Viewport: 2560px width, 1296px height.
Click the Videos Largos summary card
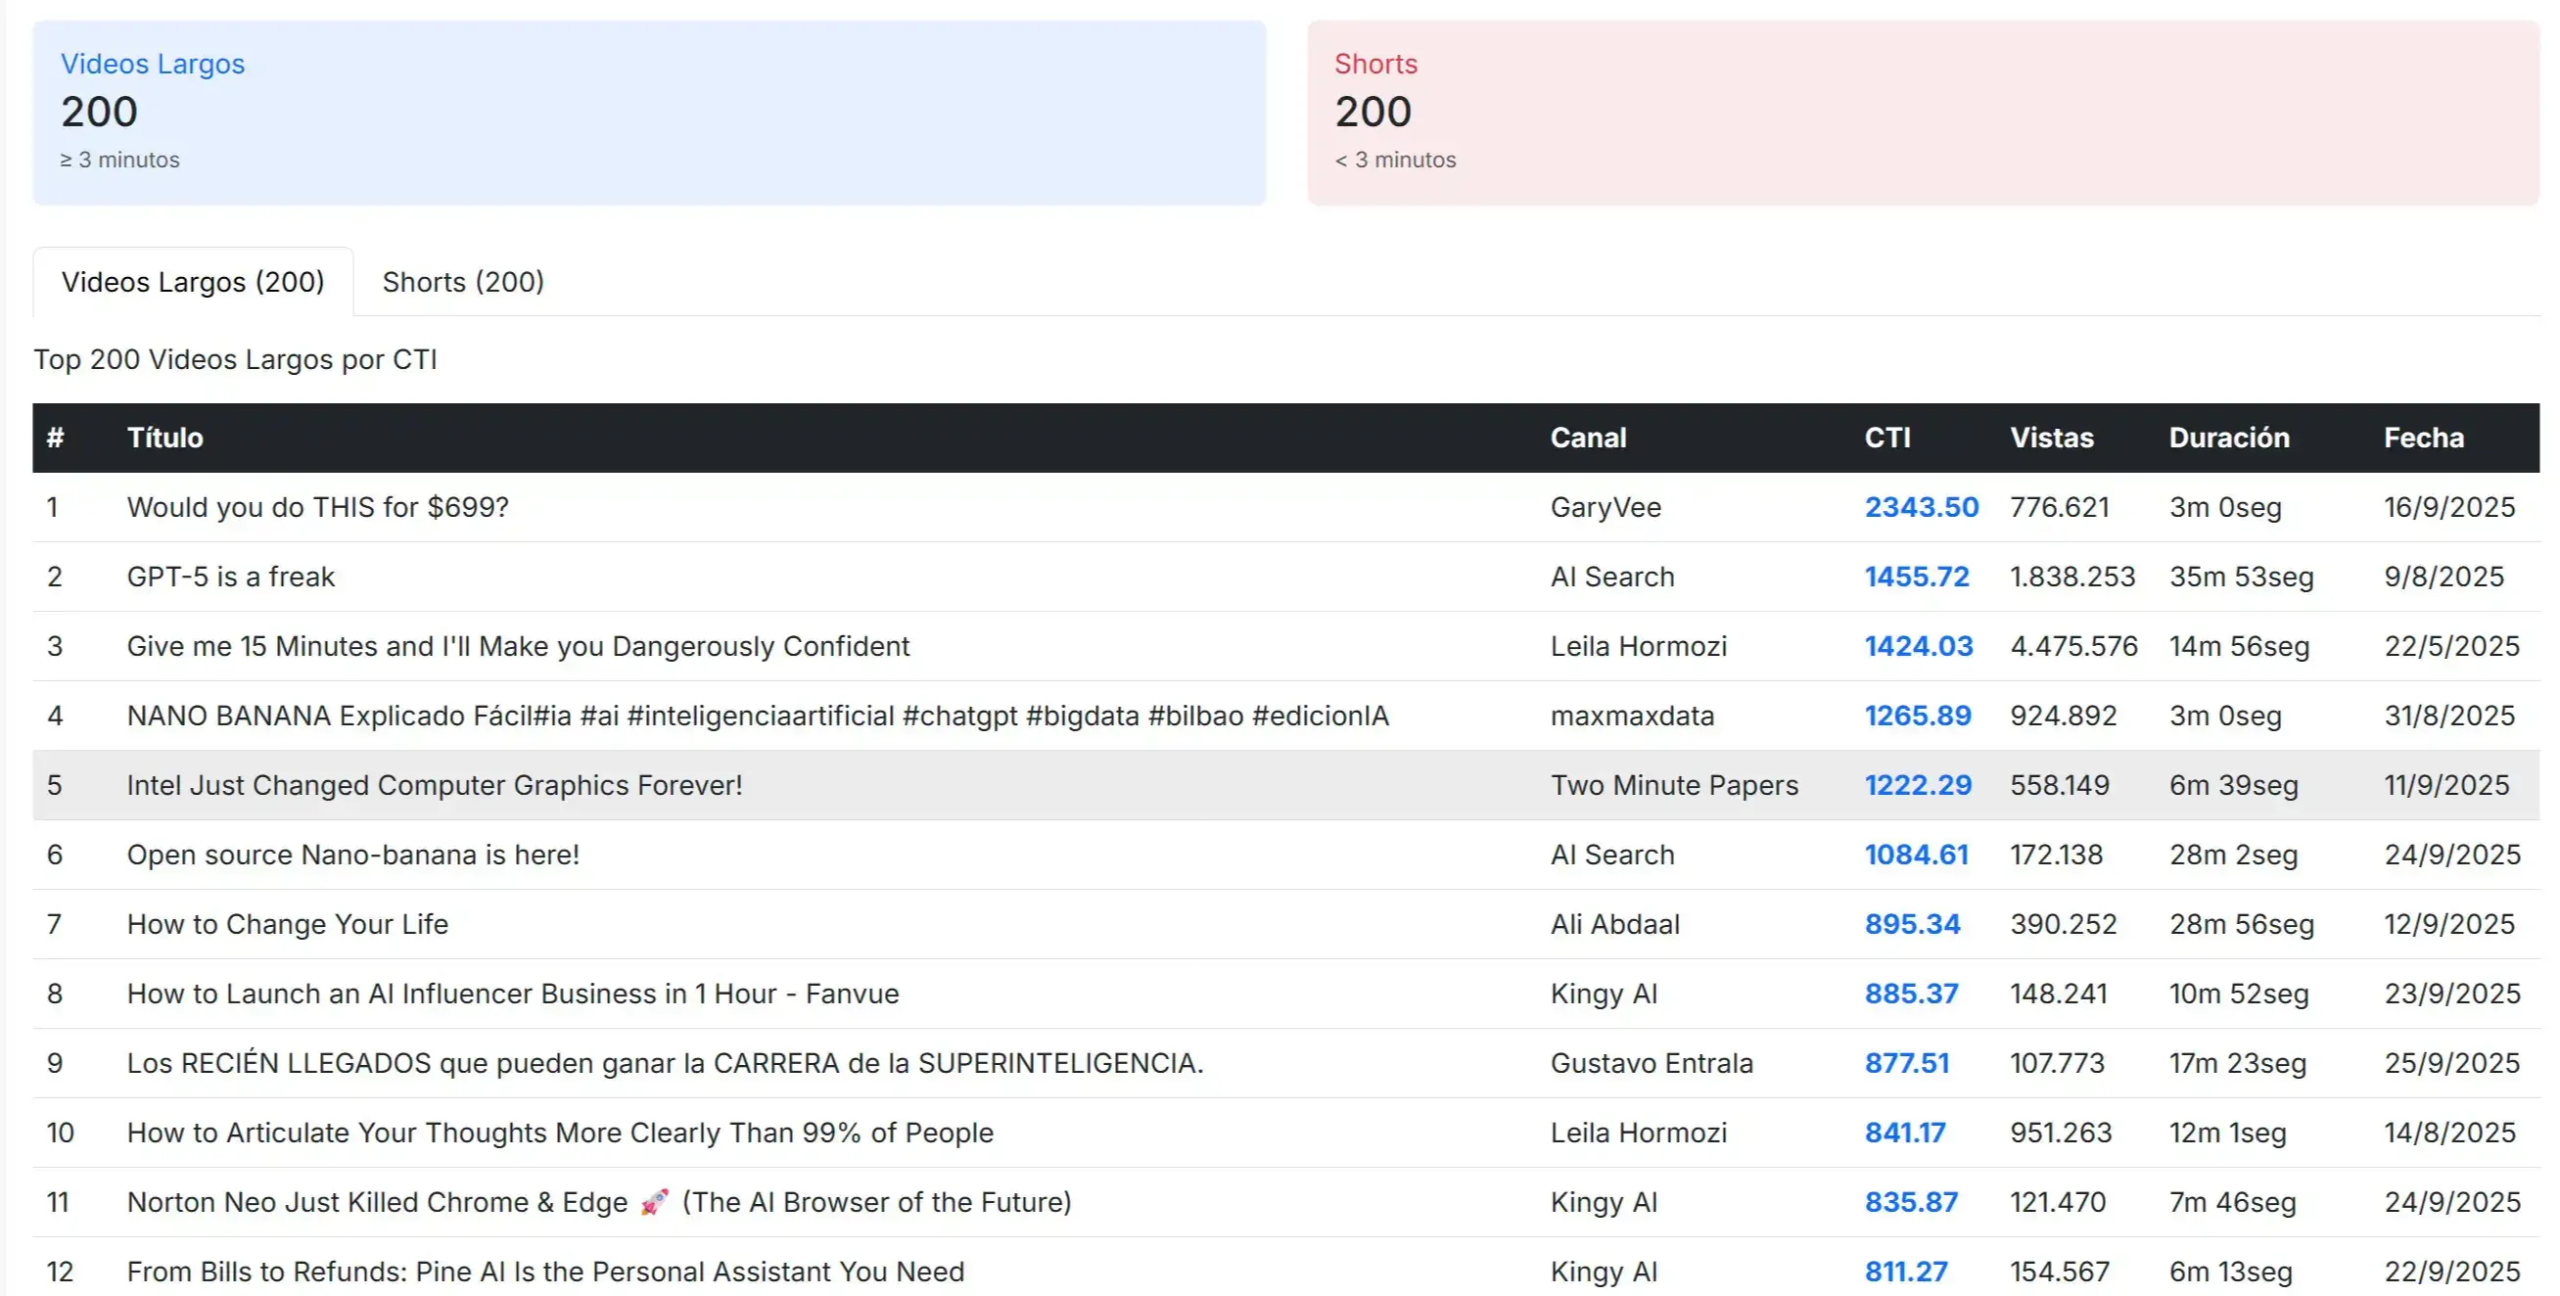(649, 112)
